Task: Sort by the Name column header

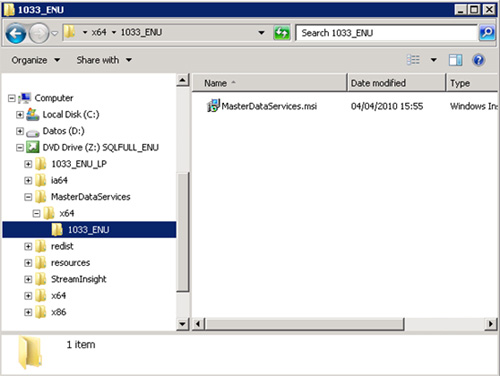Action: tap(269, 83)
